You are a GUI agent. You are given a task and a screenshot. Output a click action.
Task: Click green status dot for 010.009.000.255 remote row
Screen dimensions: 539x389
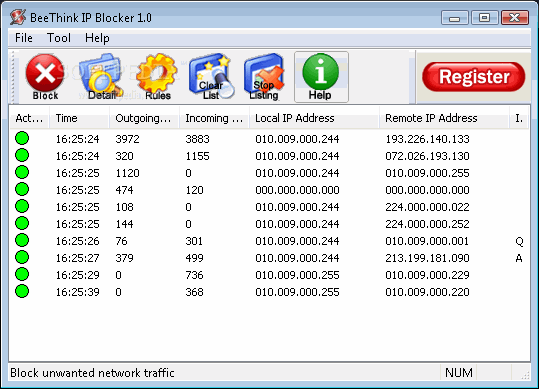click(x=22, y=172)
